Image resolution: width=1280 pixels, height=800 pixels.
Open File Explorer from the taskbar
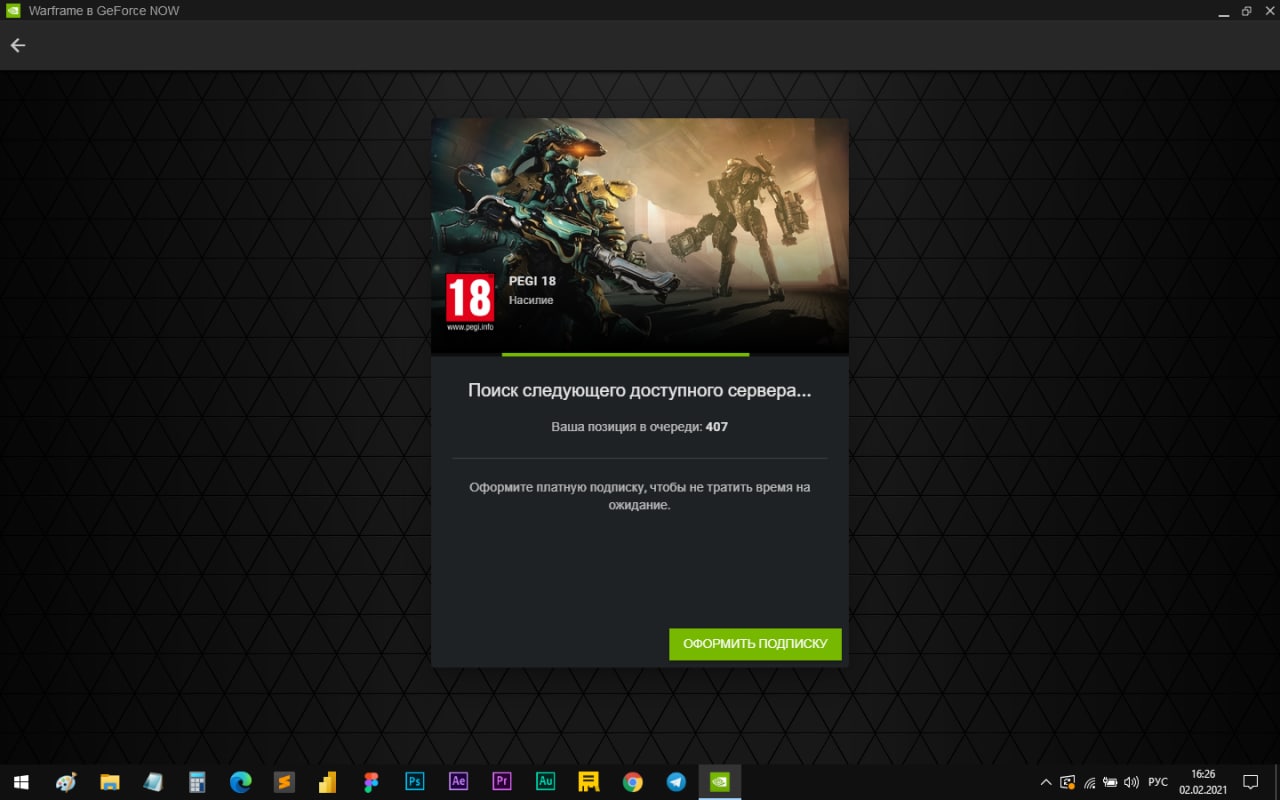[109, 782]
